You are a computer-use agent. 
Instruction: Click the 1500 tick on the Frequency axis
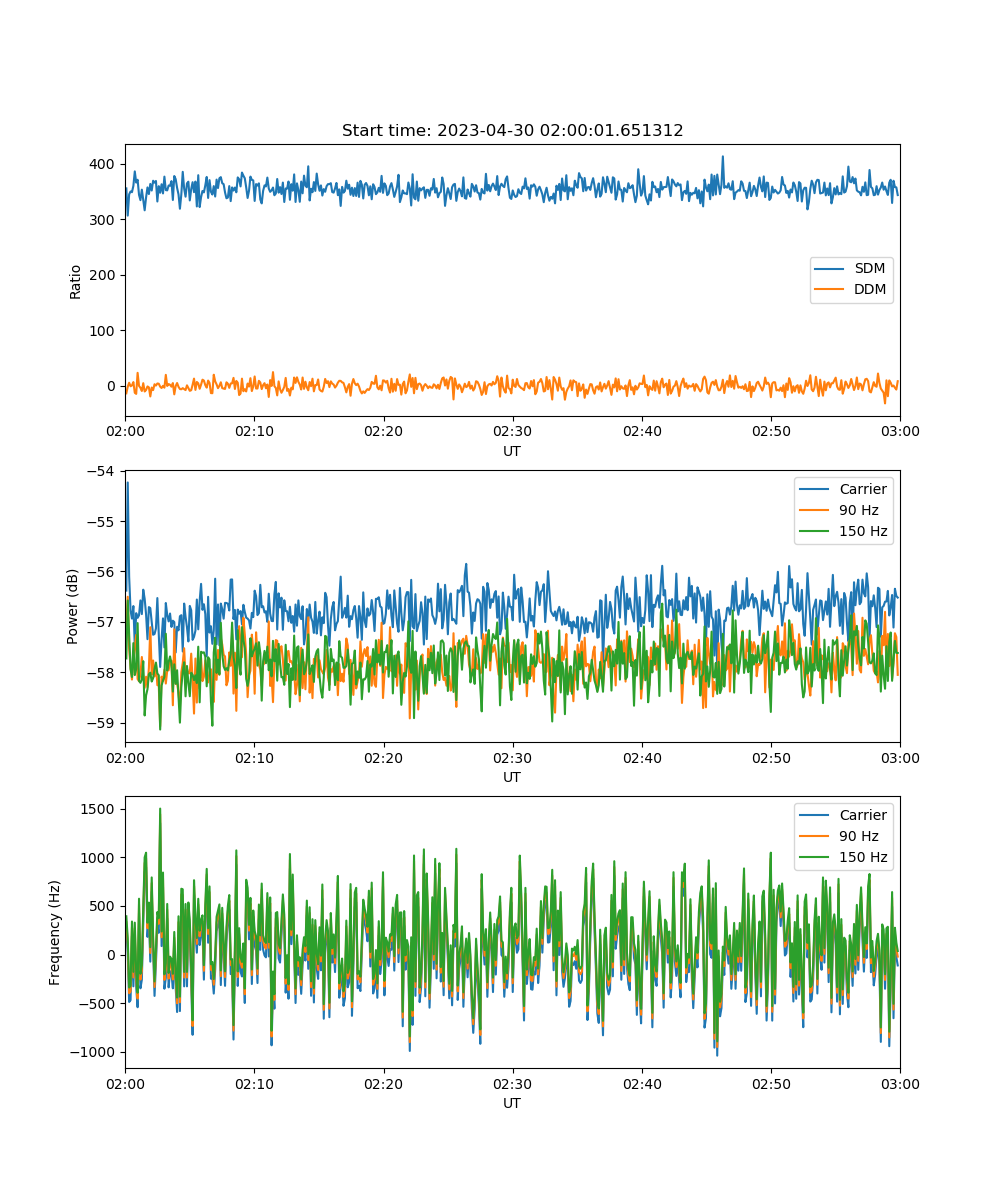(100, 809)
